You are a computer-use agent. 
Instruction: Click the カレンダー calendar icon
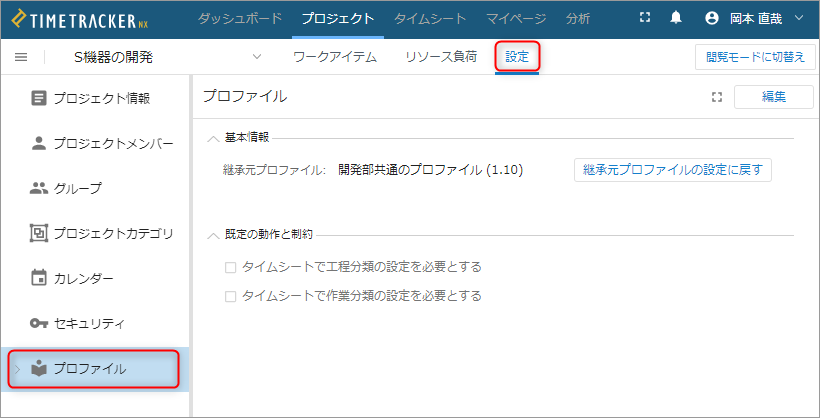39,278
